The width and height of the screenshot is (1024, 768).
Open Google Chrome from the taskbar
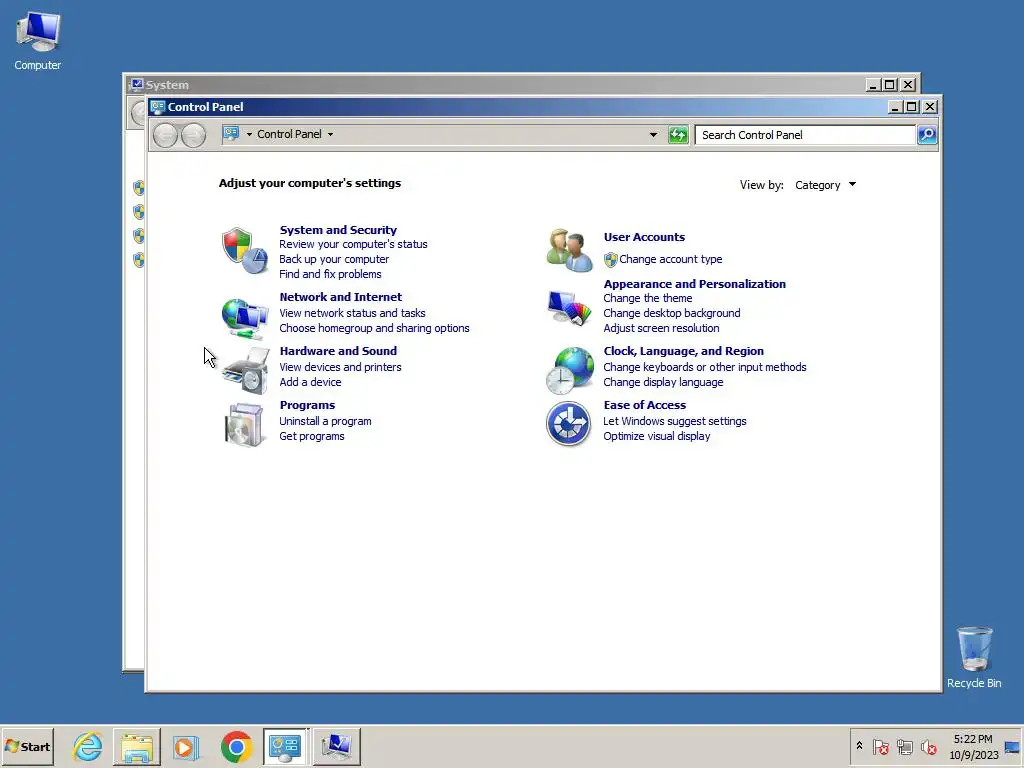click(236, 746)
